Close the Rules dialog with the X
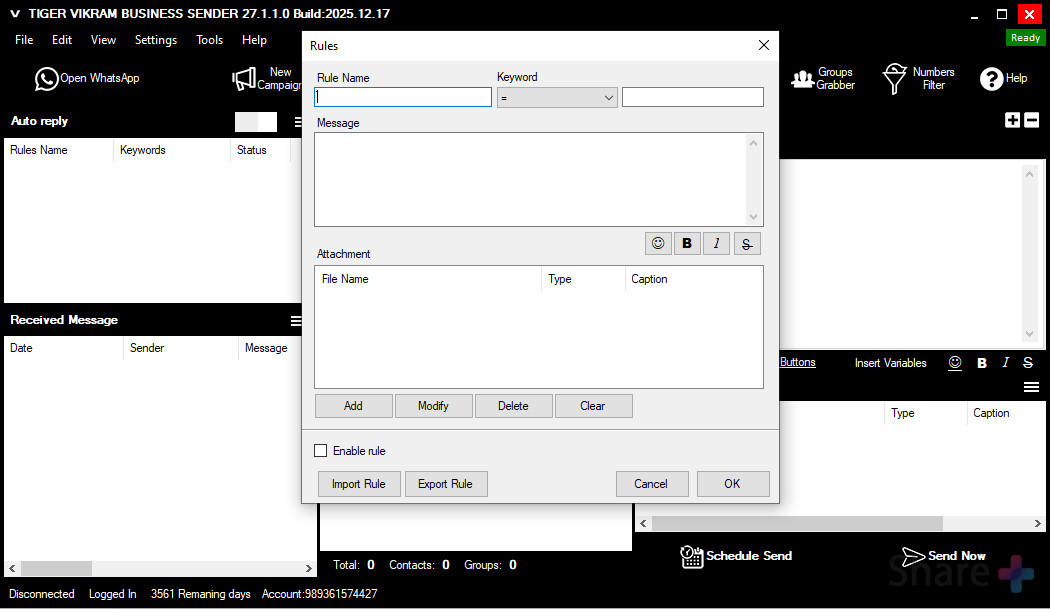1050x609 pixels. tap(763, 45)
